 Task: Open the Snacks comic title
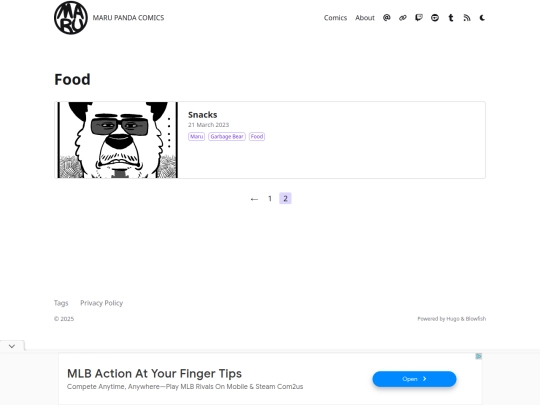[202, 115]
